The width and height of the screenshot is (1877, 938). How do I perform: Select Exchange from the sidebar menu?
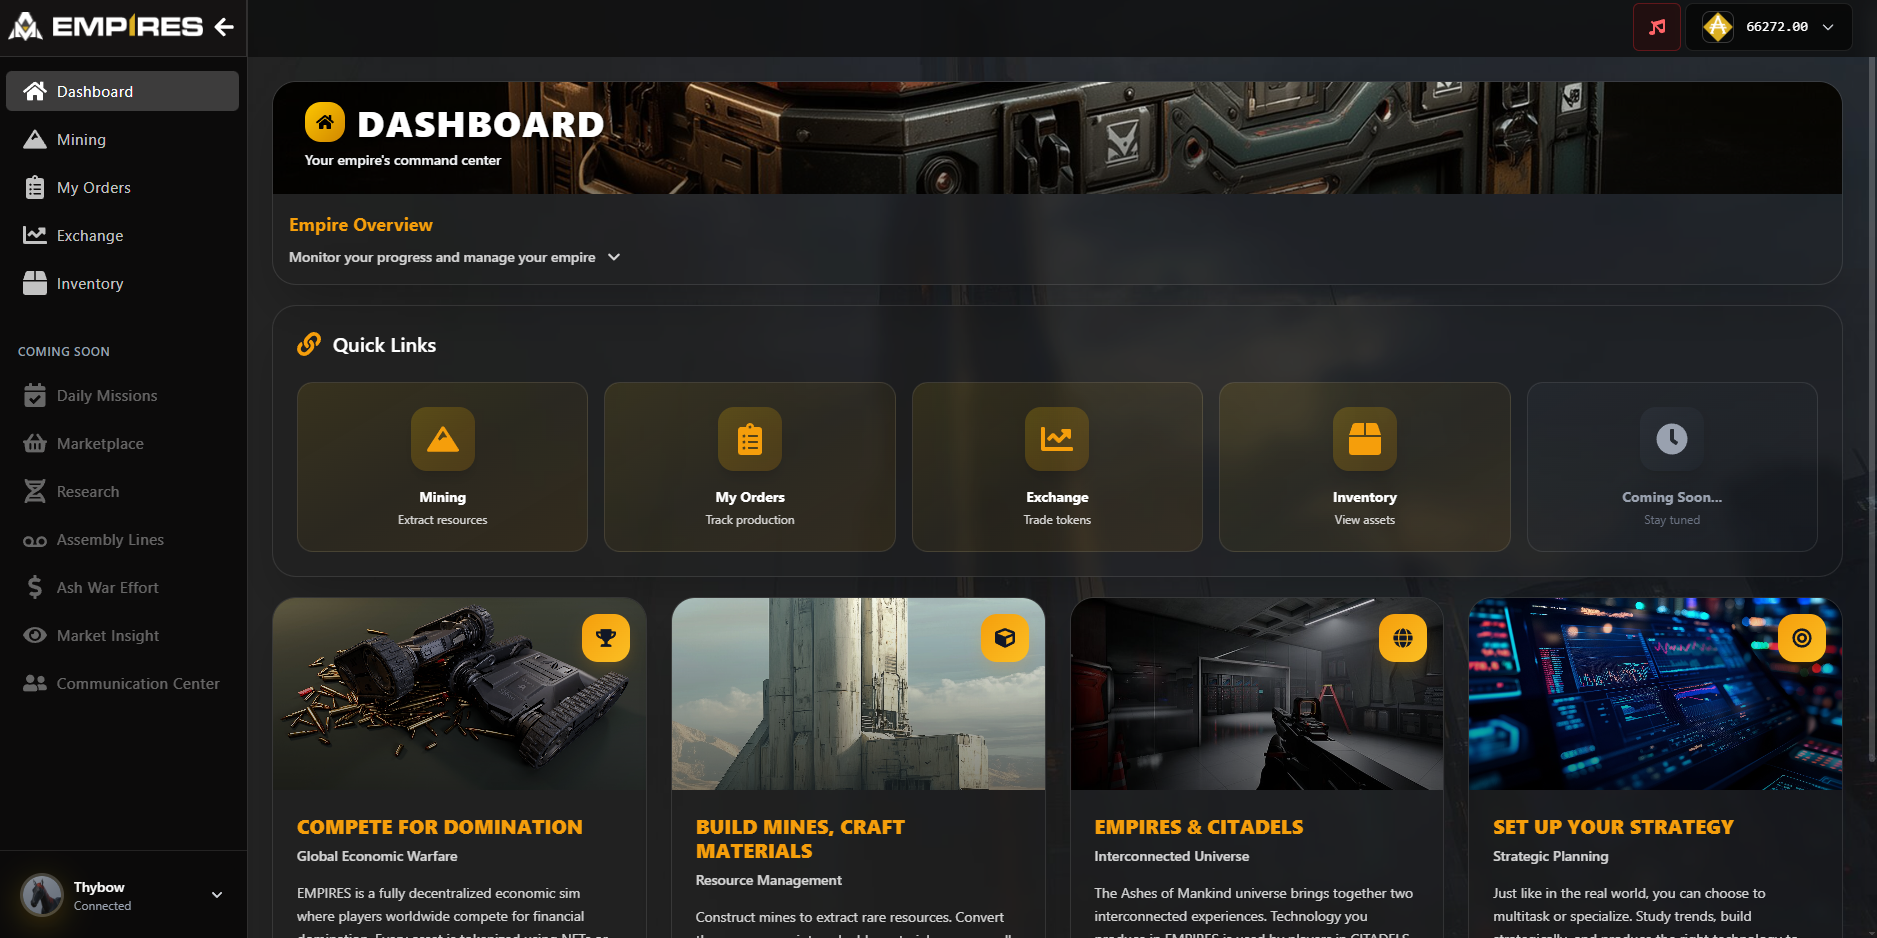coord(90,236)
